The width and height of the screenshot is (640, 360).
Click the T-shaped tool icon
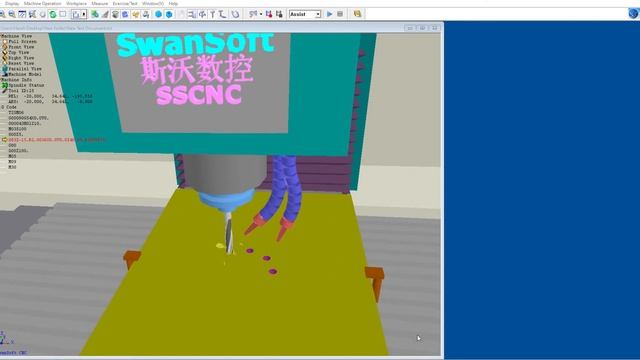212,14
